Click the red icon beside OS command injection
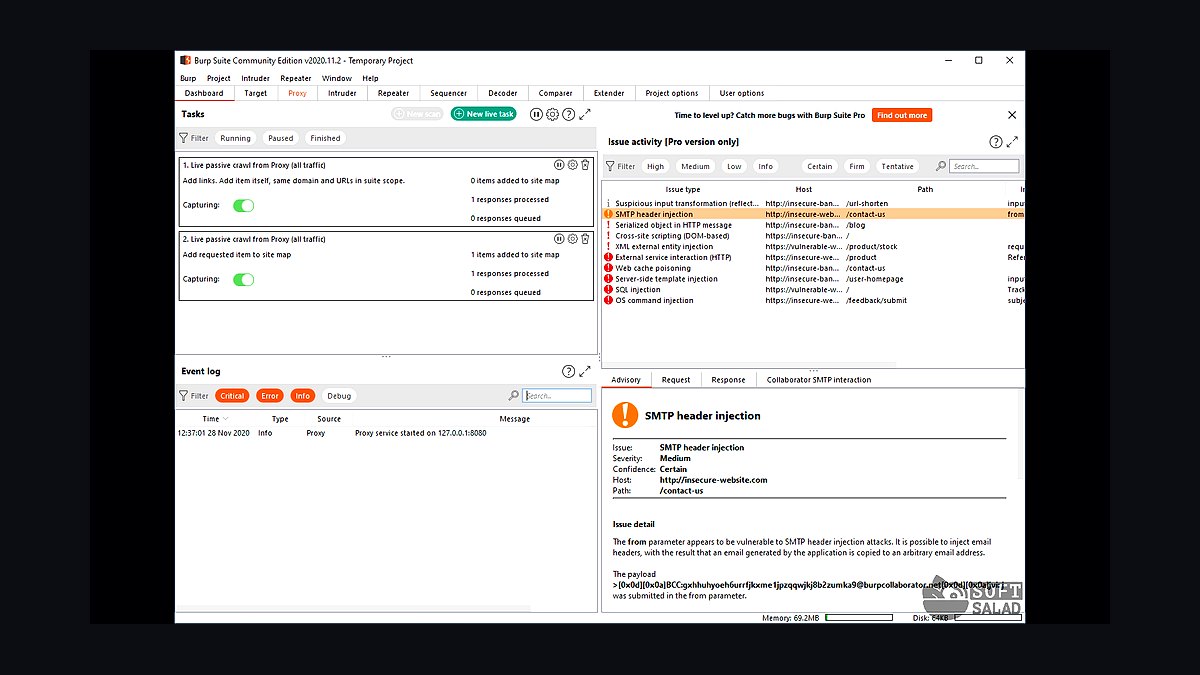Image resolution: width=1200 pixels, height=675 pixels. tap(608, 300)
